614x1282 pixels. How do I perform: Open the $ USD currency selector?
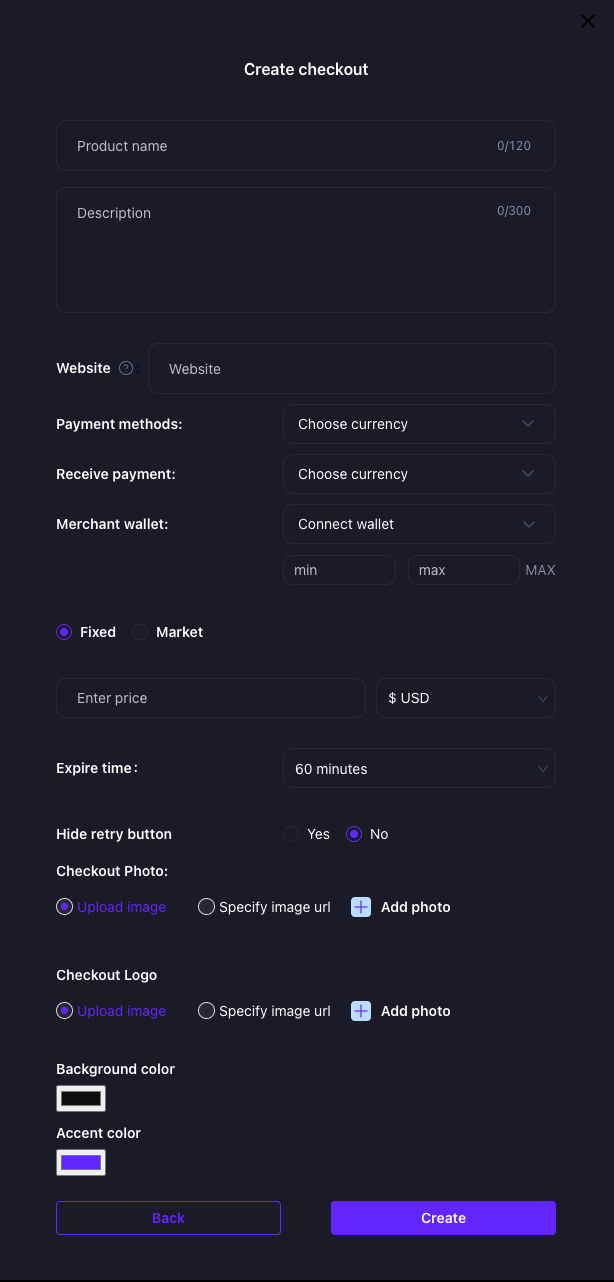pyautogui.click(x=465, y=698)
